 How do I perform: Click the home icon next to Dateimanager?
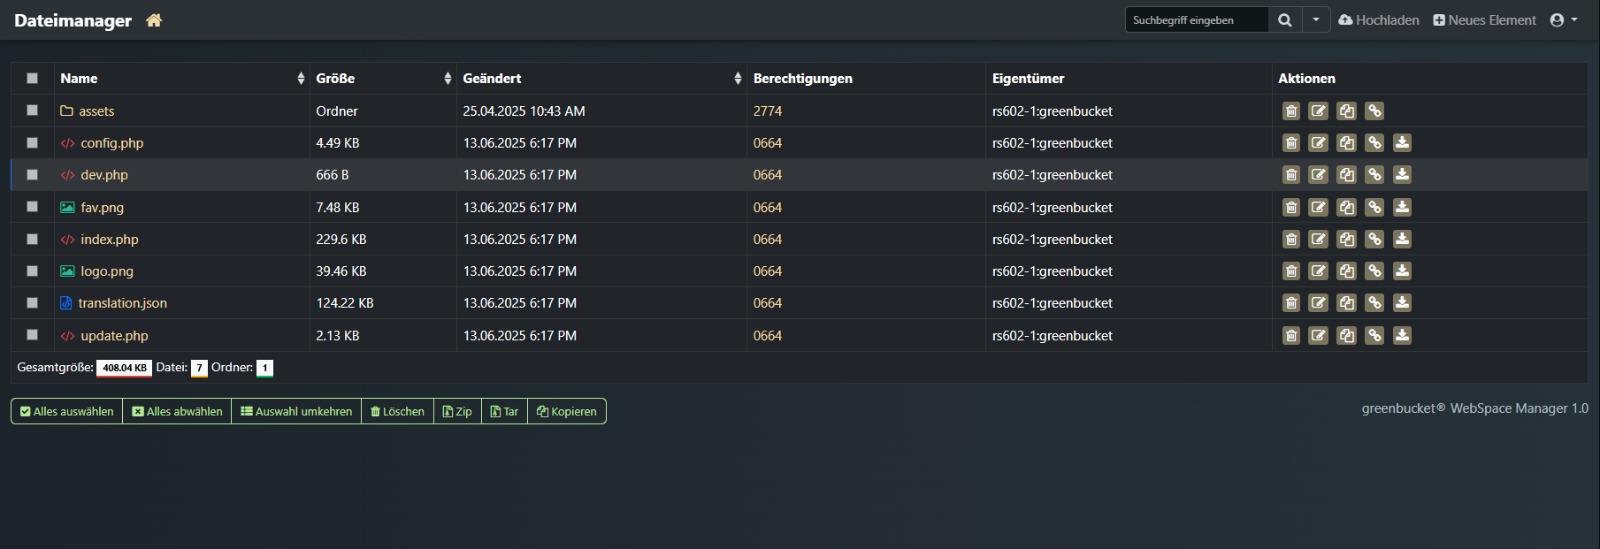(154, 20)
